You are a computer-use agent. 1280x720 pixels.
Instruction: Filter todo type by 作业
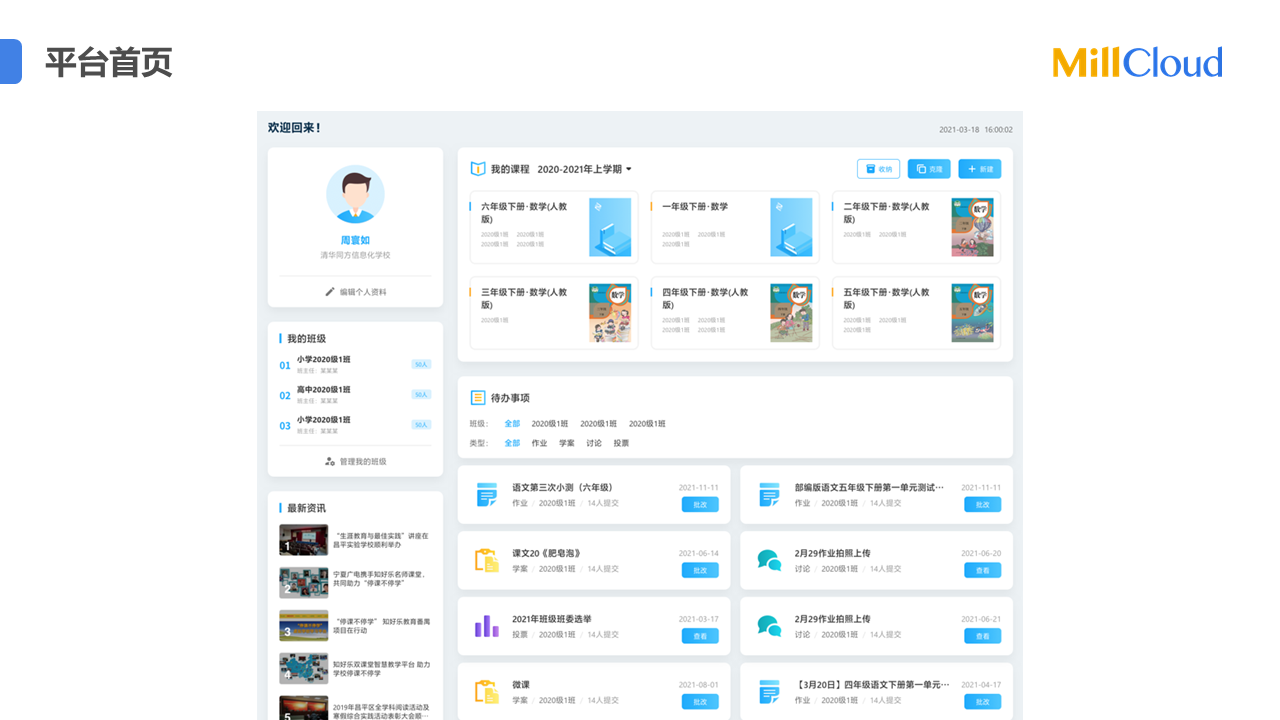coord(539,443)
